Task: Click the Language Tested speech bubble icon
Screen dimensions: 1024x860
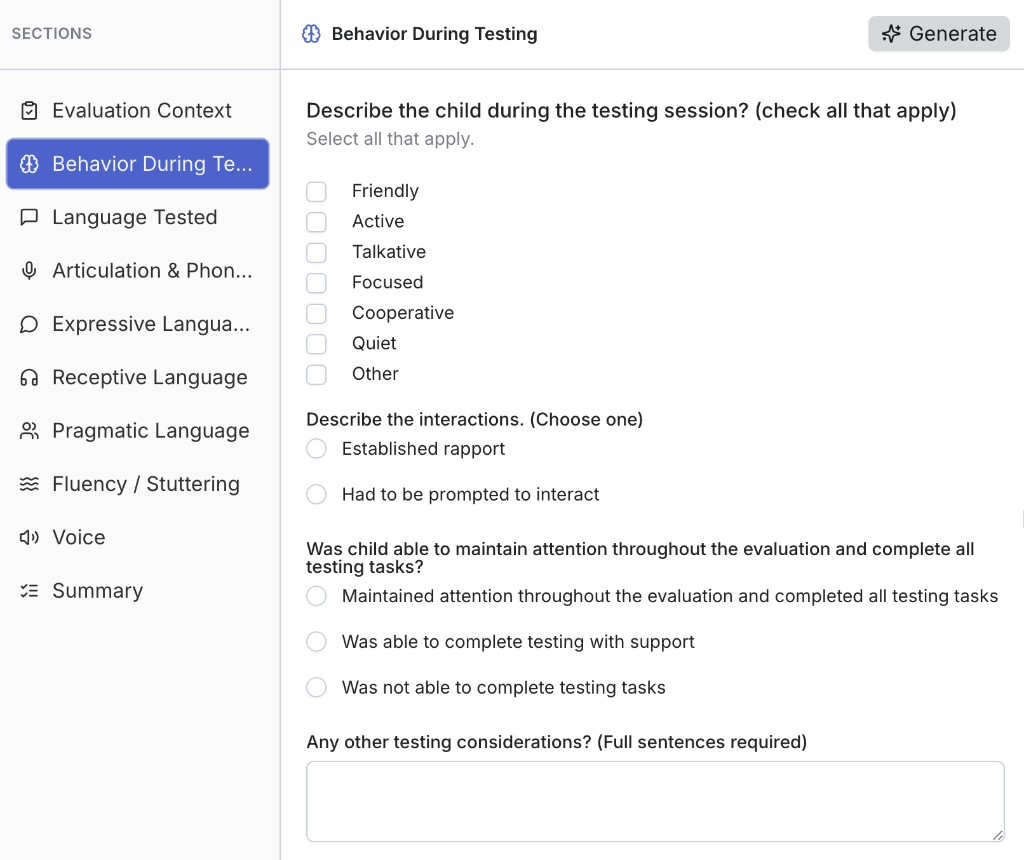Action: click(x=29, y=217)
